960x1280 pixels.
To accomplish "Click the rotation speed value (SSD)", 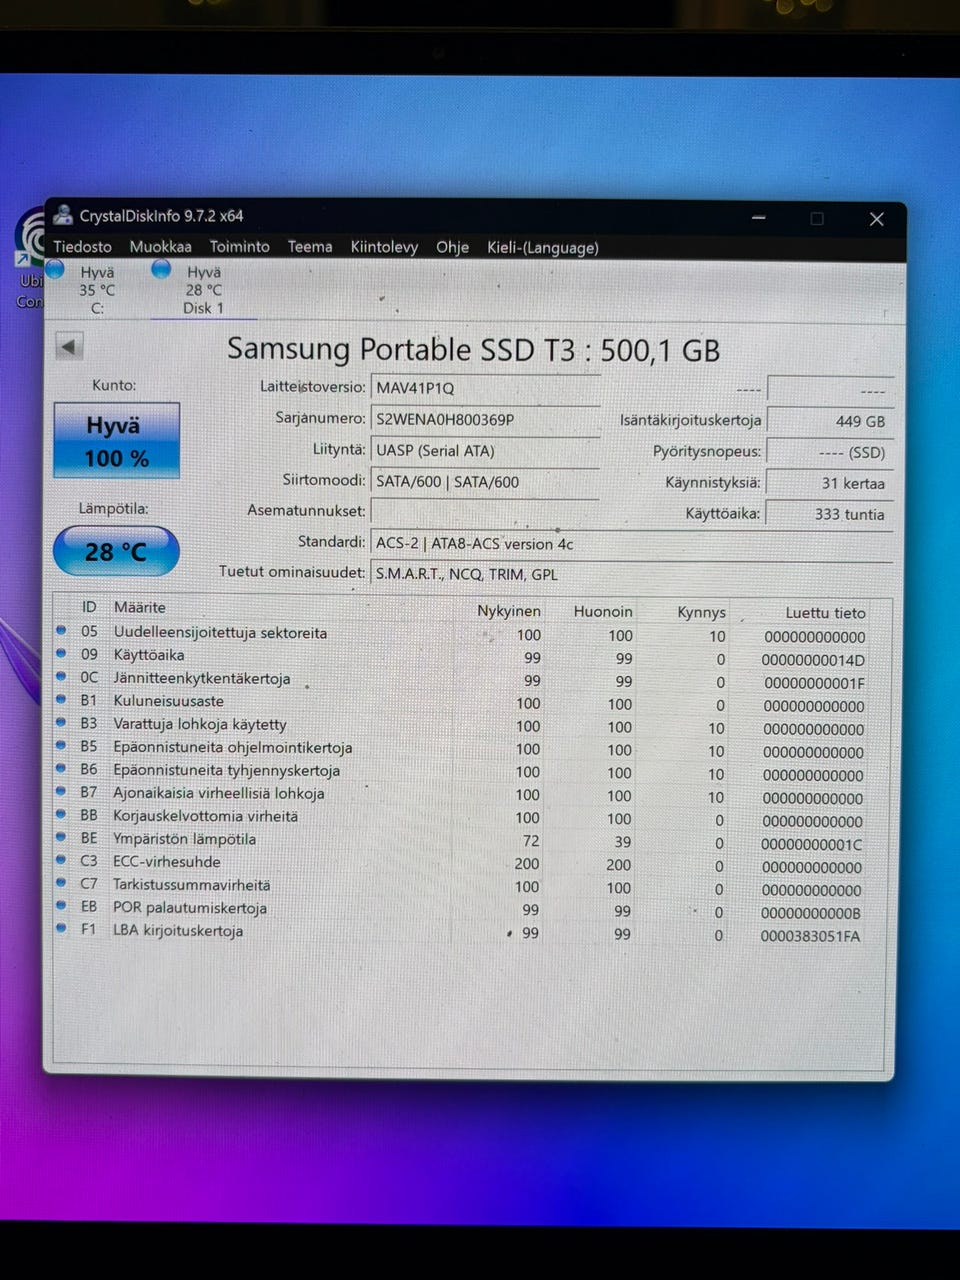I will tap(830, 452).
